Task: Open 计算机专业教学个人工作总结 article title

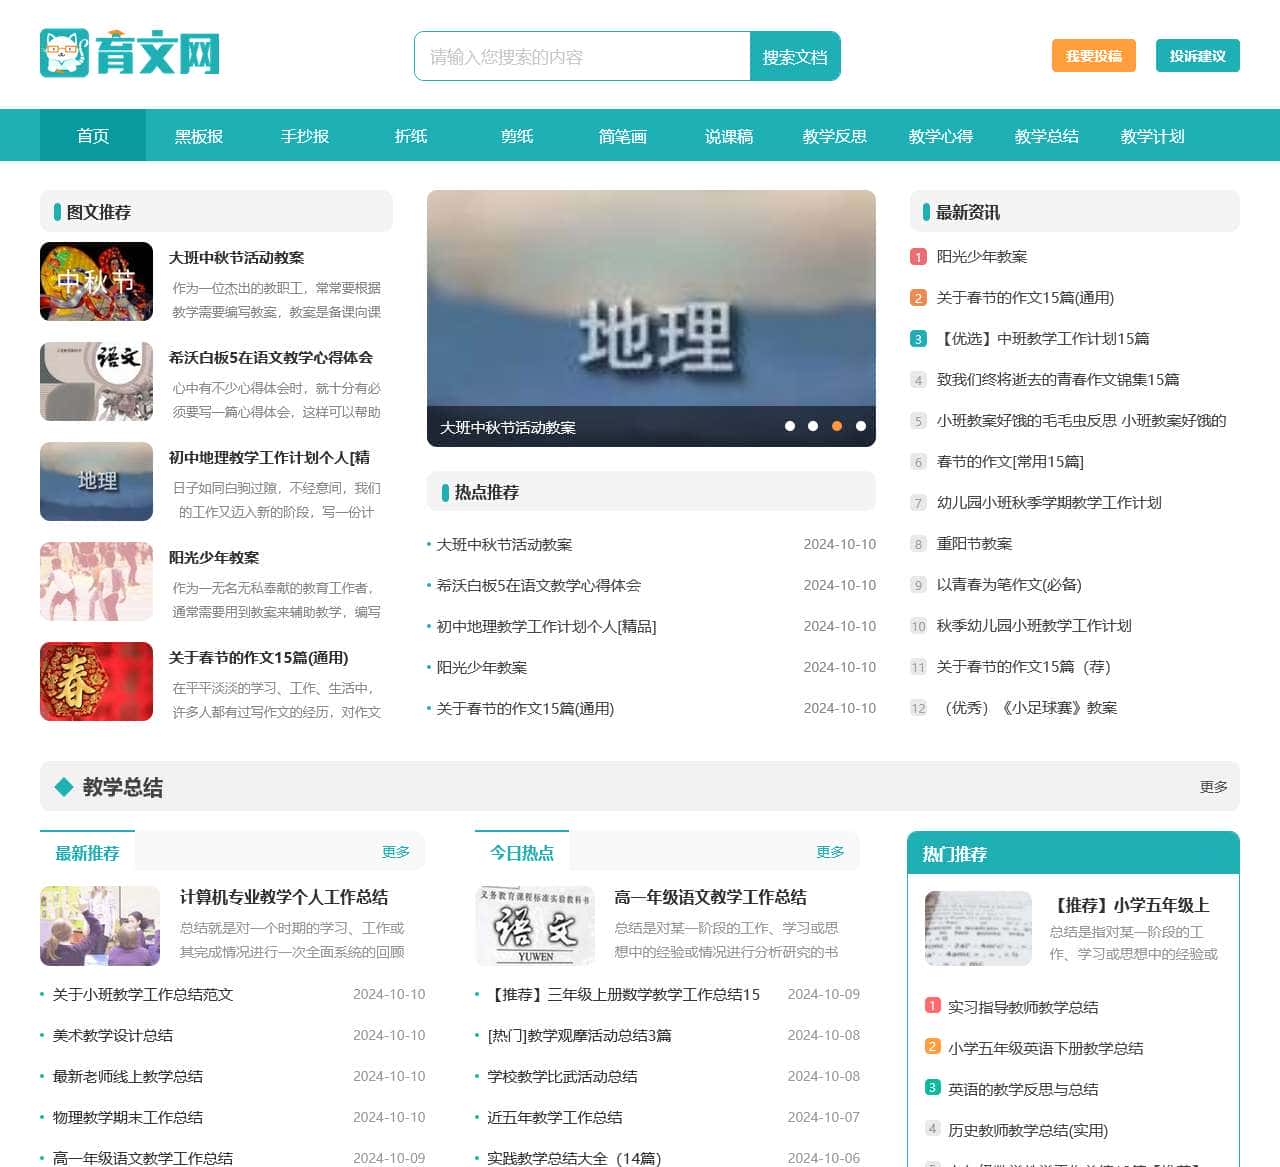Action: 284,897
